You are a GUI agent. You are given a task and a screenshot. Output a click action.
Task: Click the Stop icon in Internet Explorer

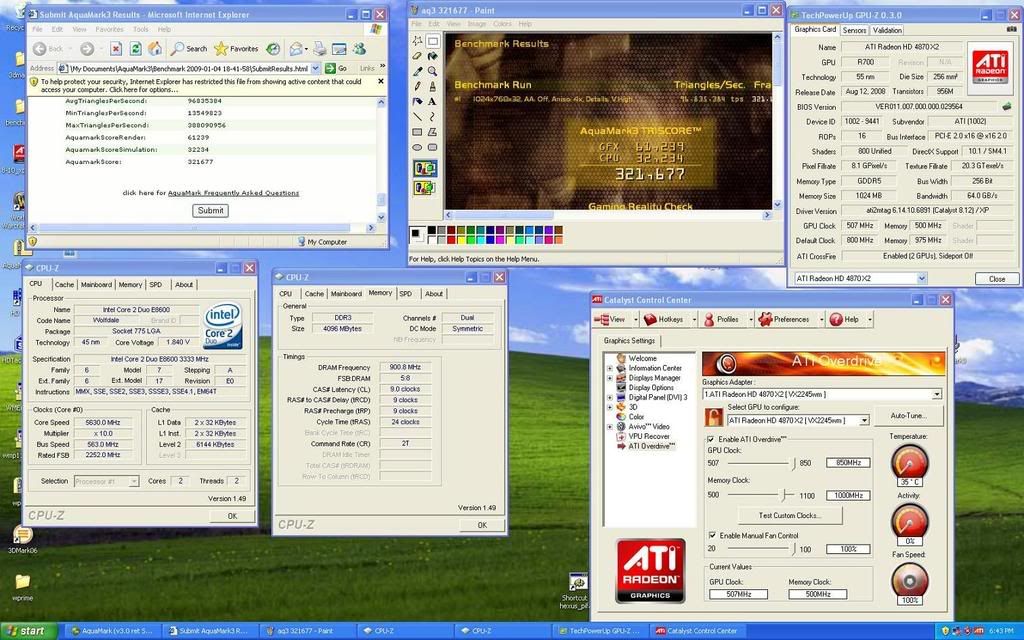click(116, 48)
